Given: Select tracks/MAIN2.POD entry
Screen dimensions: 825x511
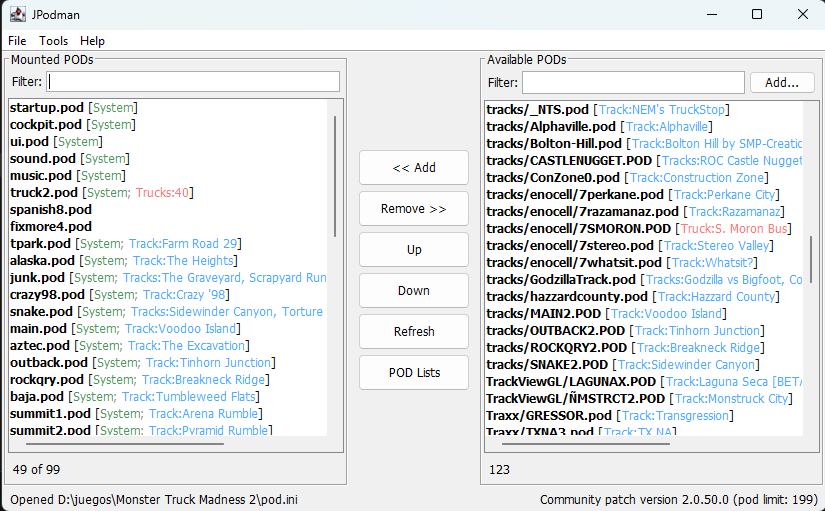Looking at the screenshot, I should (x=644, y=314).
